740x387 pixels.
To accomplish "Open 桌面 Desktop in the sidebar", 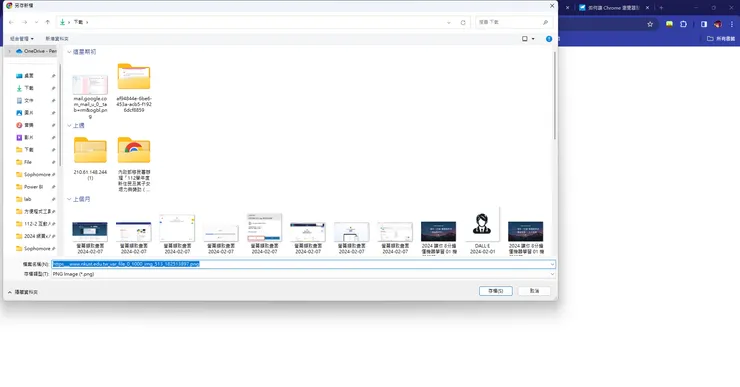I will point(29,76).
